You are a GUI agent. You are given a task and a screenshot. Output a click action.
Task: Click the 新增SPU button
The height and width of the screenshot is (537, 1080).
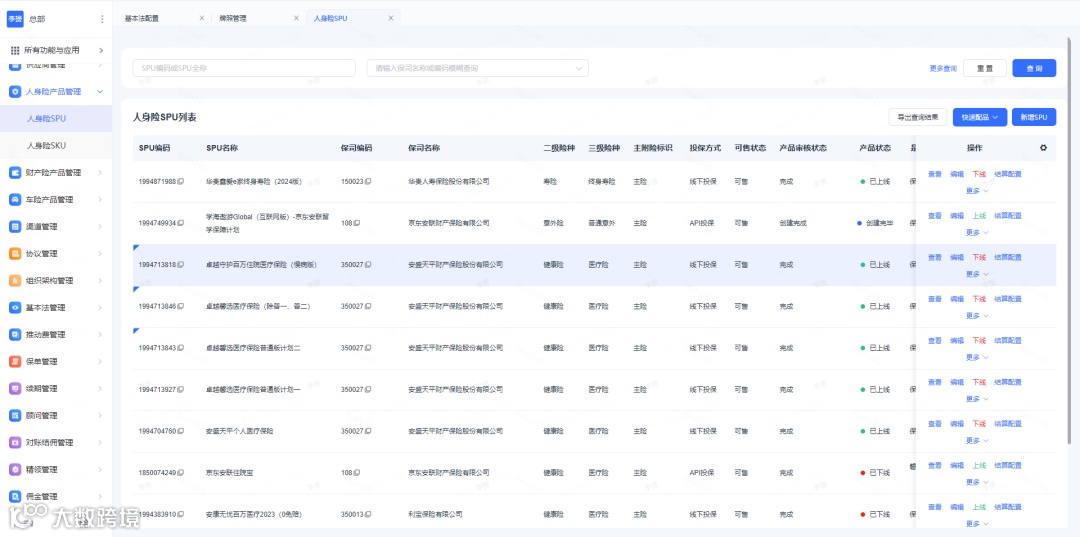tap(1034, 117)
